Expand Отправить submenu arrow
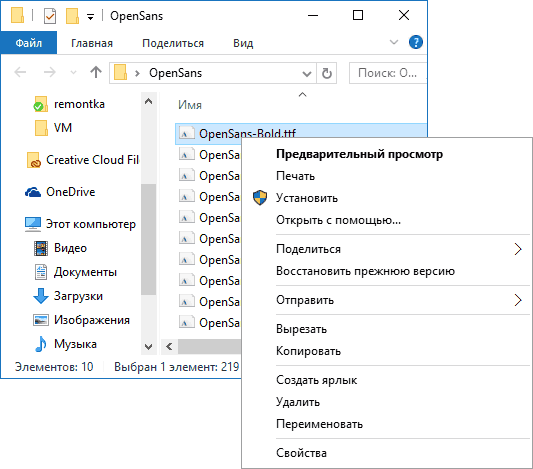 coord(518,300)
